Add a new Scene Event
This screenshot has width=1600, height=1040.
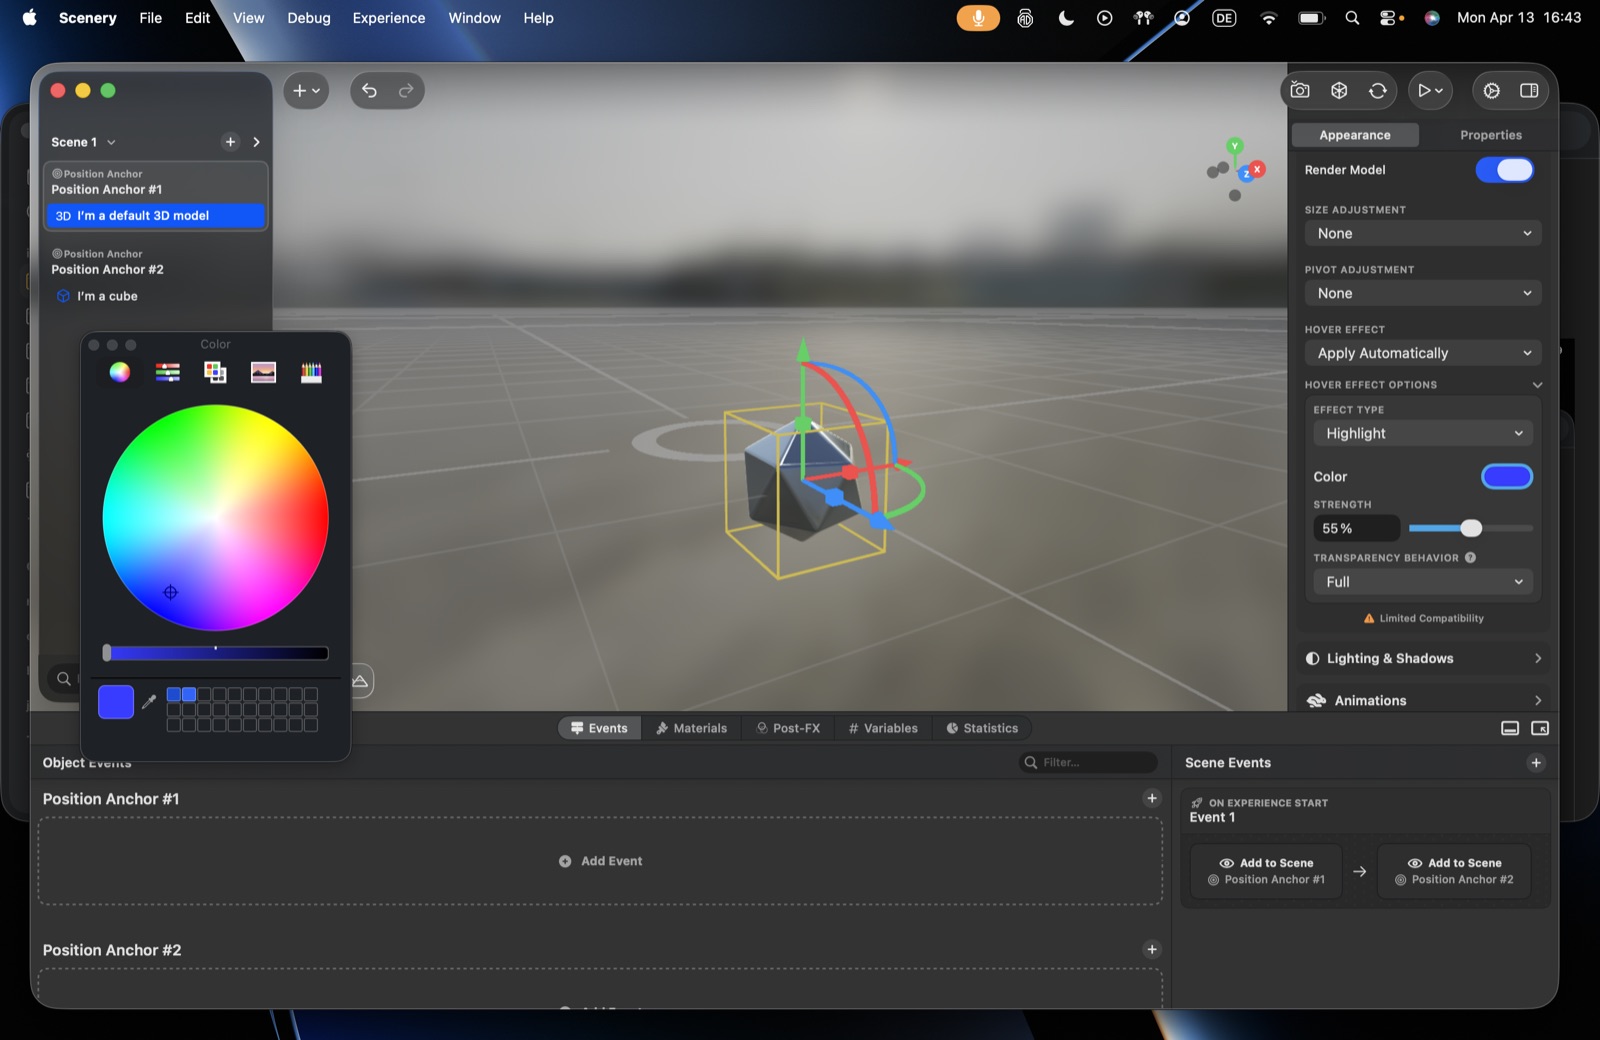(x=1536, y=763)
